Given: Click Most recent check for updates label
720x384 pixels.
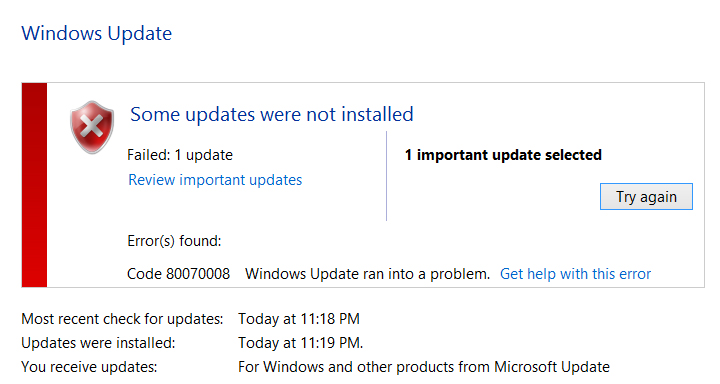Looking at the screenshot, I should 122,319.
